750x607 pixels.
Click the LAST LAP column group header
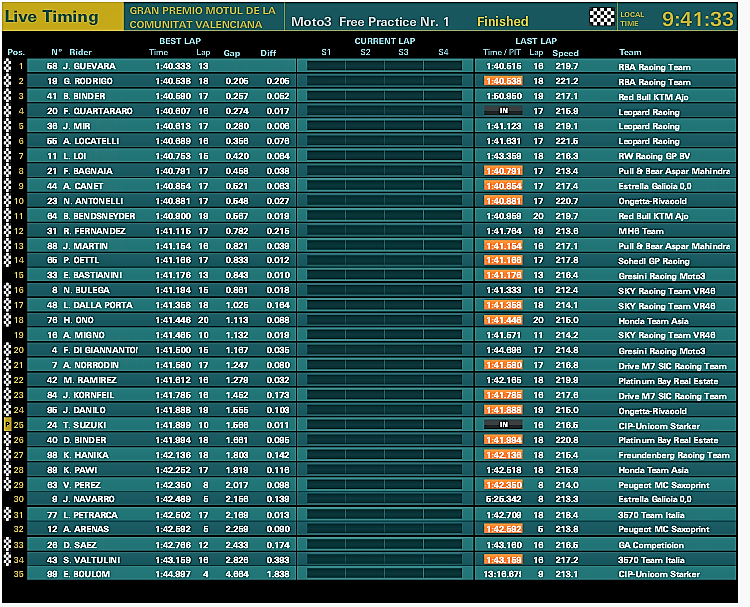[x=536, y=41]
